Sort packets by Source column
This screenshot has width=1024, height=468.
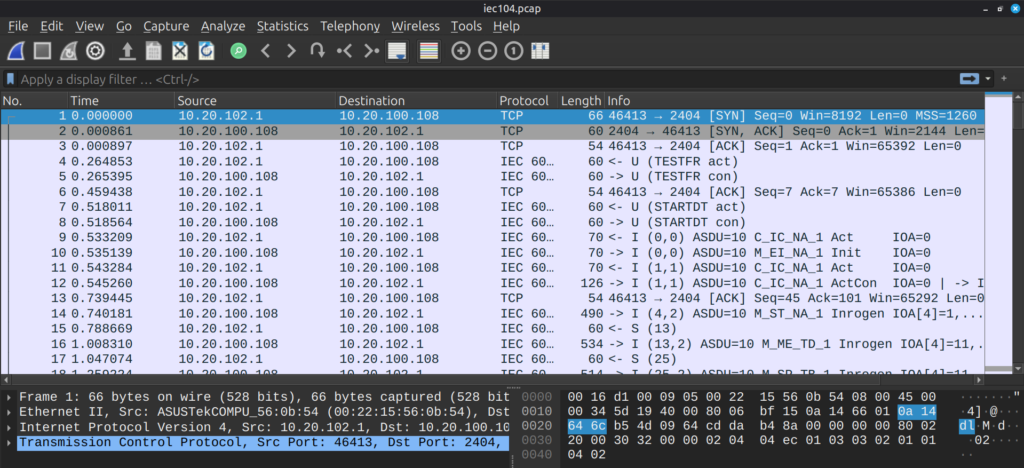click(255, 101)
